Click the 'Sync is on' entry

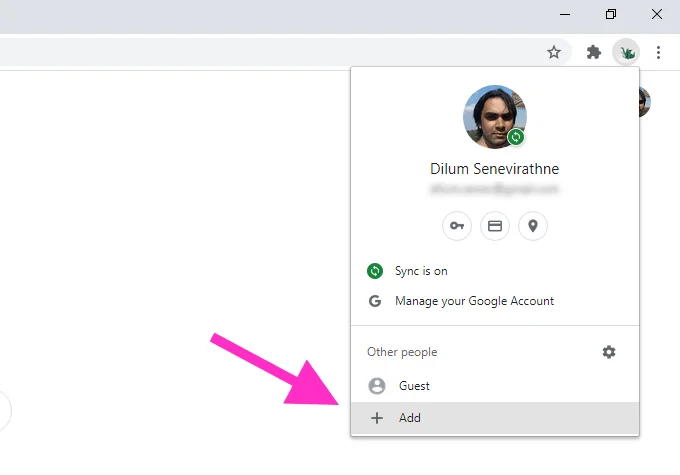pos(418,271)
